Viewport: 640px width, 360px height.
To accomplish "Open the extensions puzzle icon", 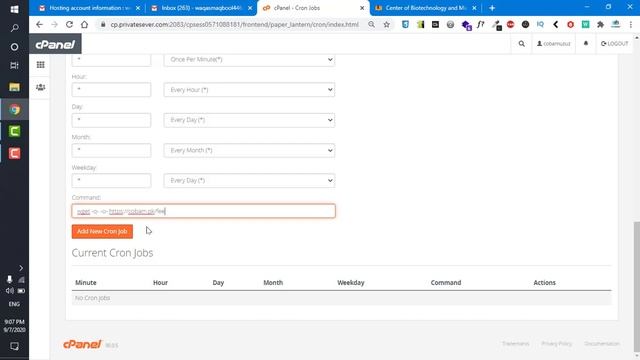I will tap(600, 24).
